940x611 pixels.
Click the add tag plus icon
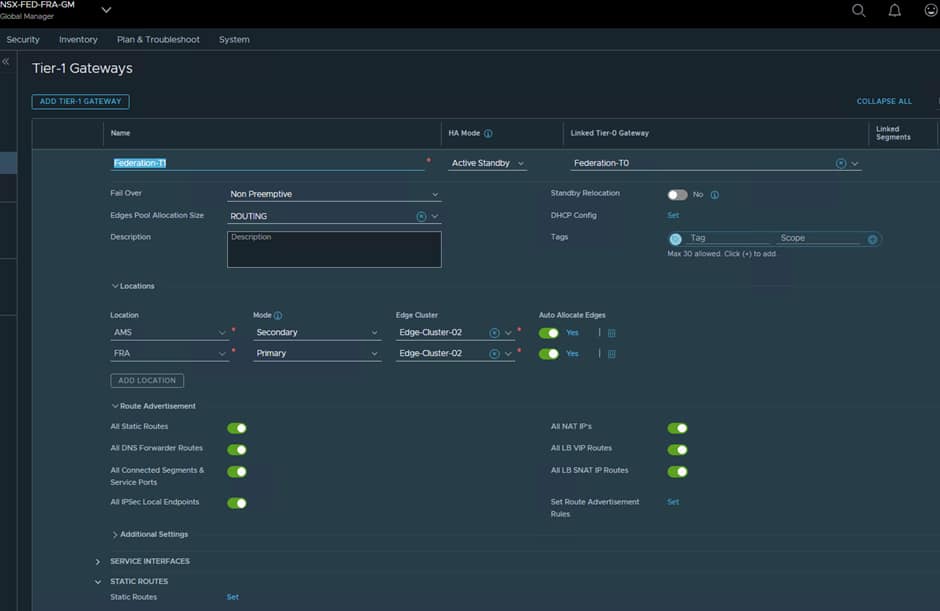873,239
